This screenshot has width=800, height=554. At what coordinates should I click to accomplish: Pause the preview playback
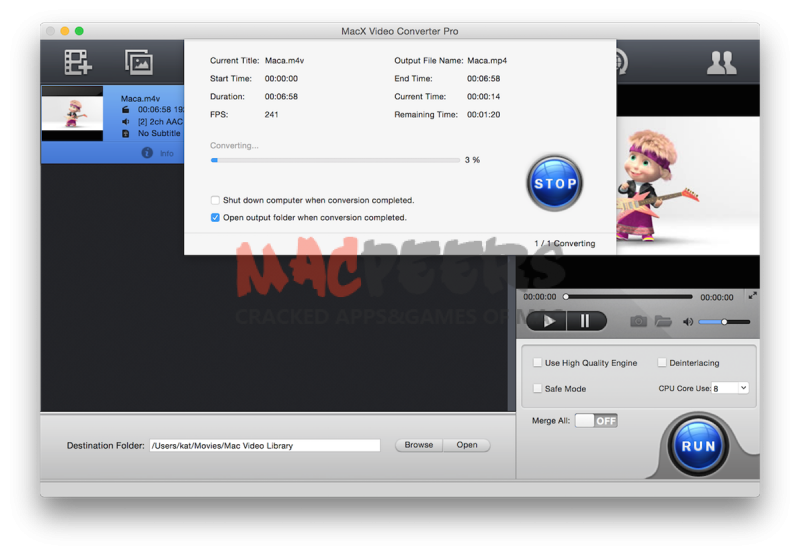[x=586, y=321]
